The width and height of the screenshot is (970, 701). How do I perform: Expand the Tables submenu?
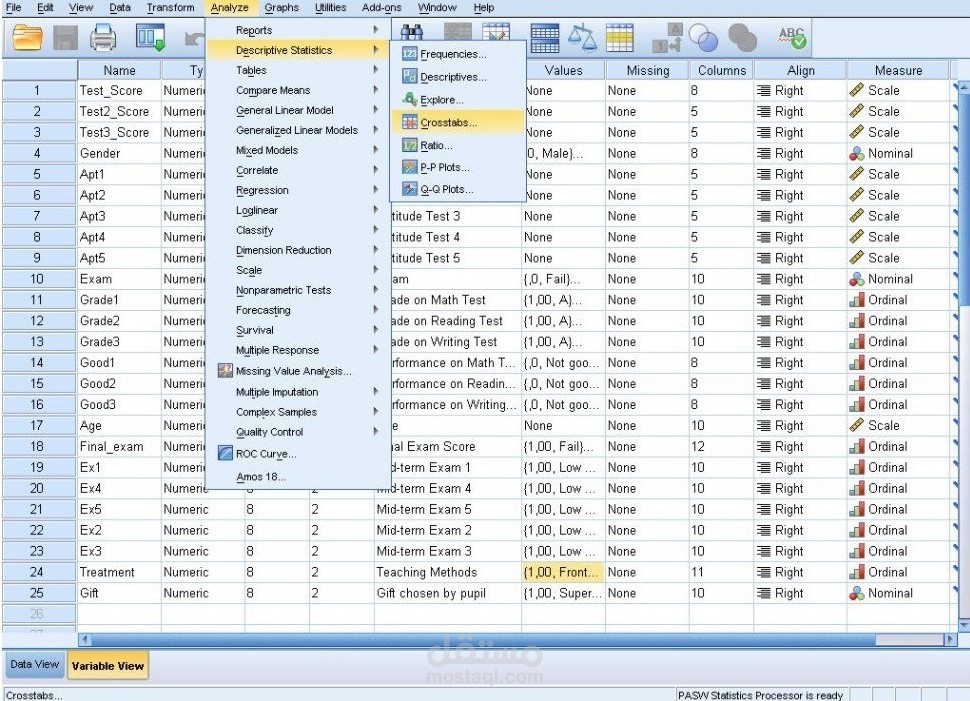(298, 71)
